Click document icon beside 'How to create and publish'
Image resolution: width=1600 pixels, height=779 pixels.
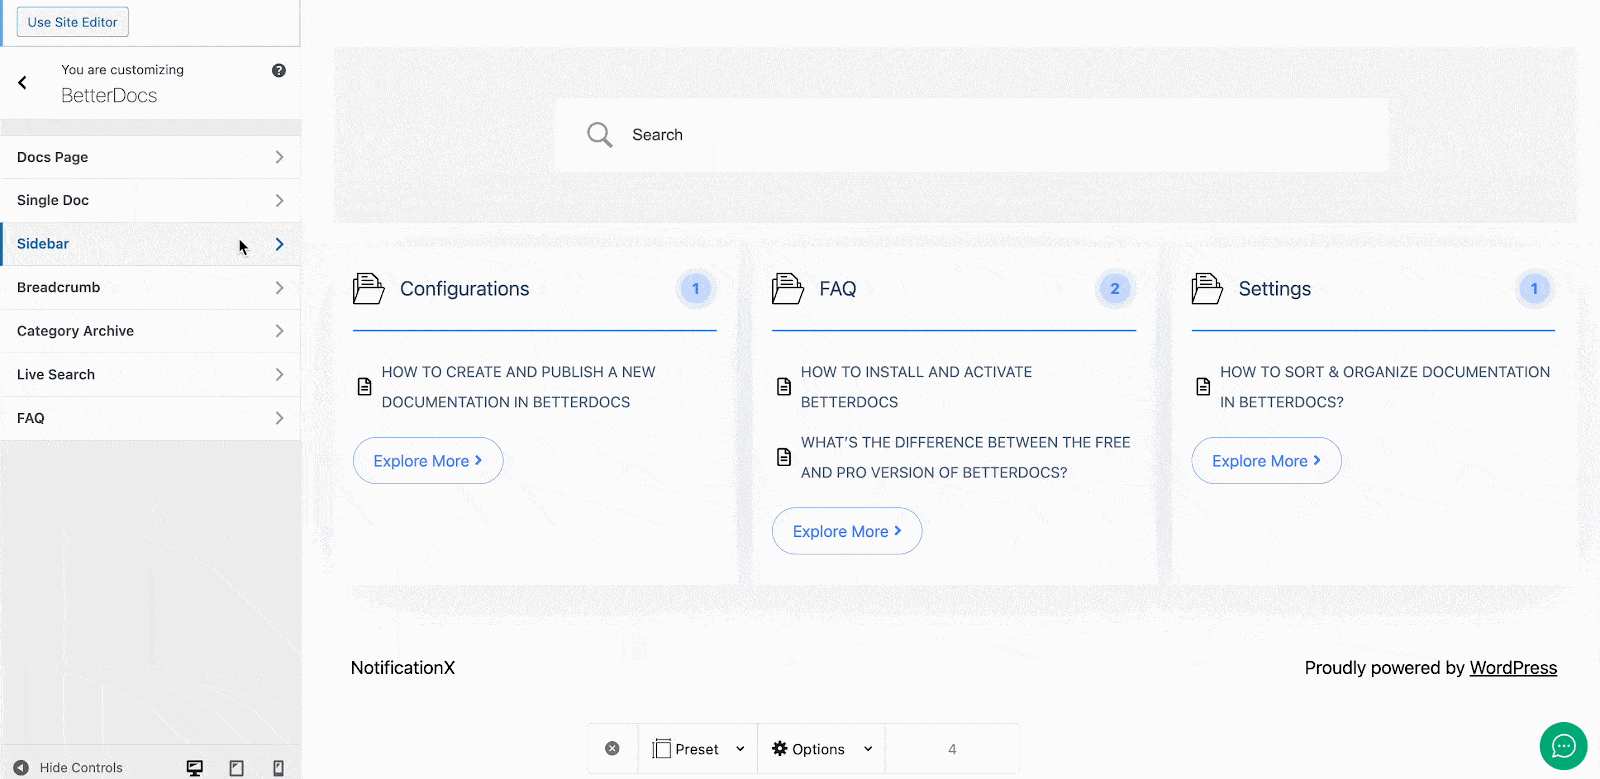365,387
